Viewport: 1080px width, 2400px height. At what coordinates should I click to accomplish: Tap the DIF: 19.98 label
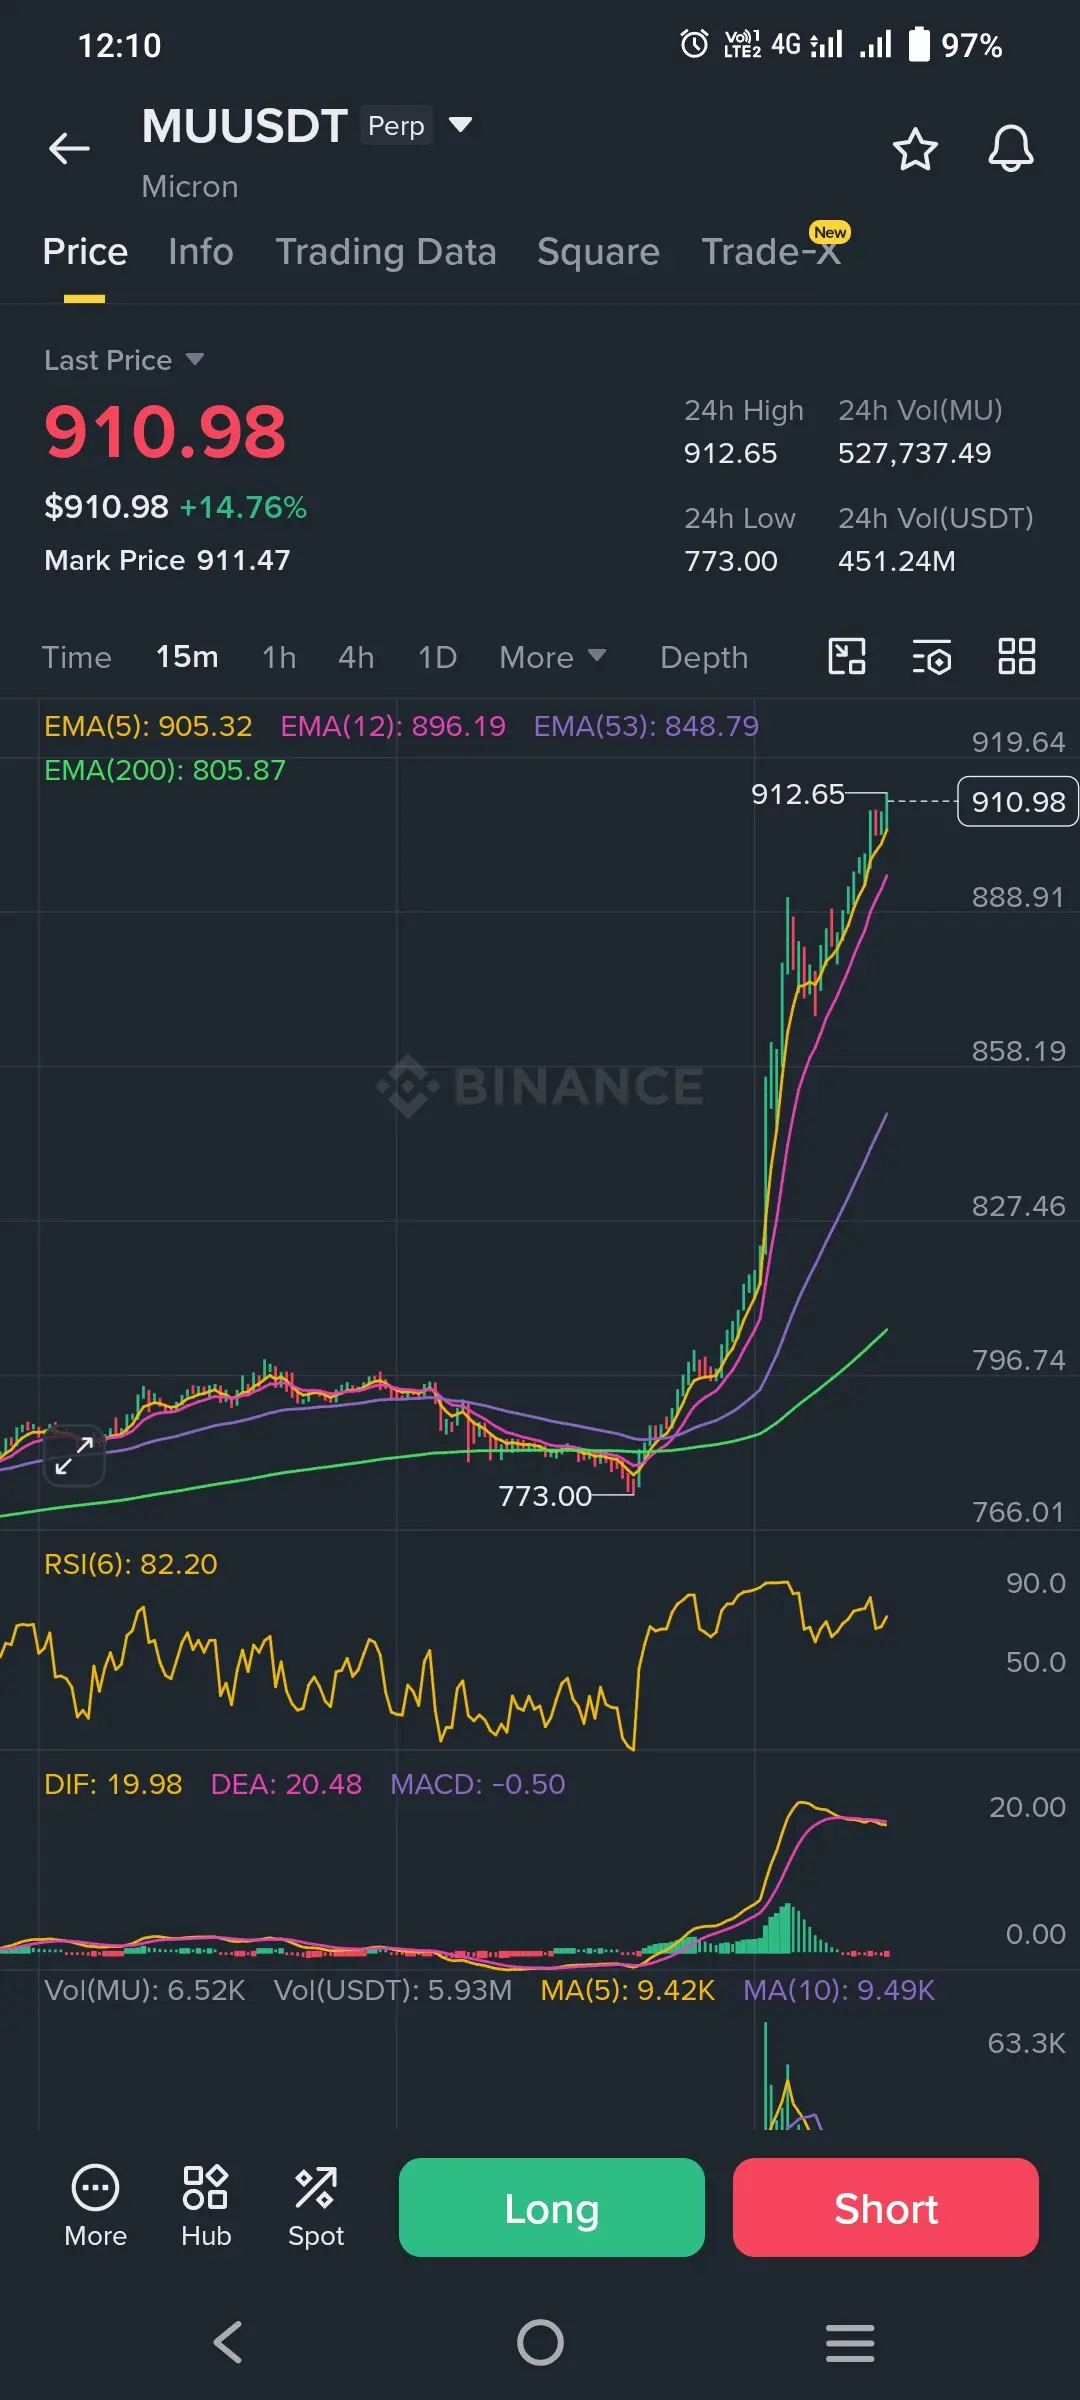113,1784
